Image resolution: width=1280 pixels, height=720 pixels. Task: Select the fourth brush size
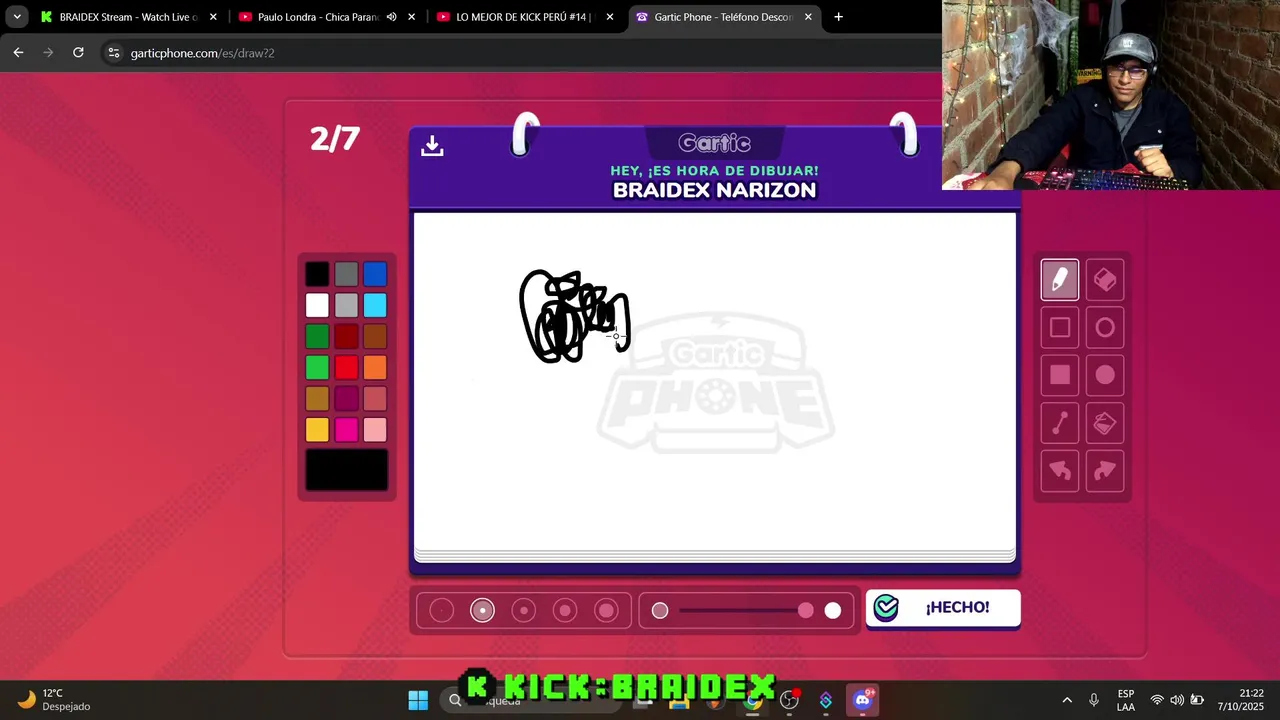click(x=565, y=610)
